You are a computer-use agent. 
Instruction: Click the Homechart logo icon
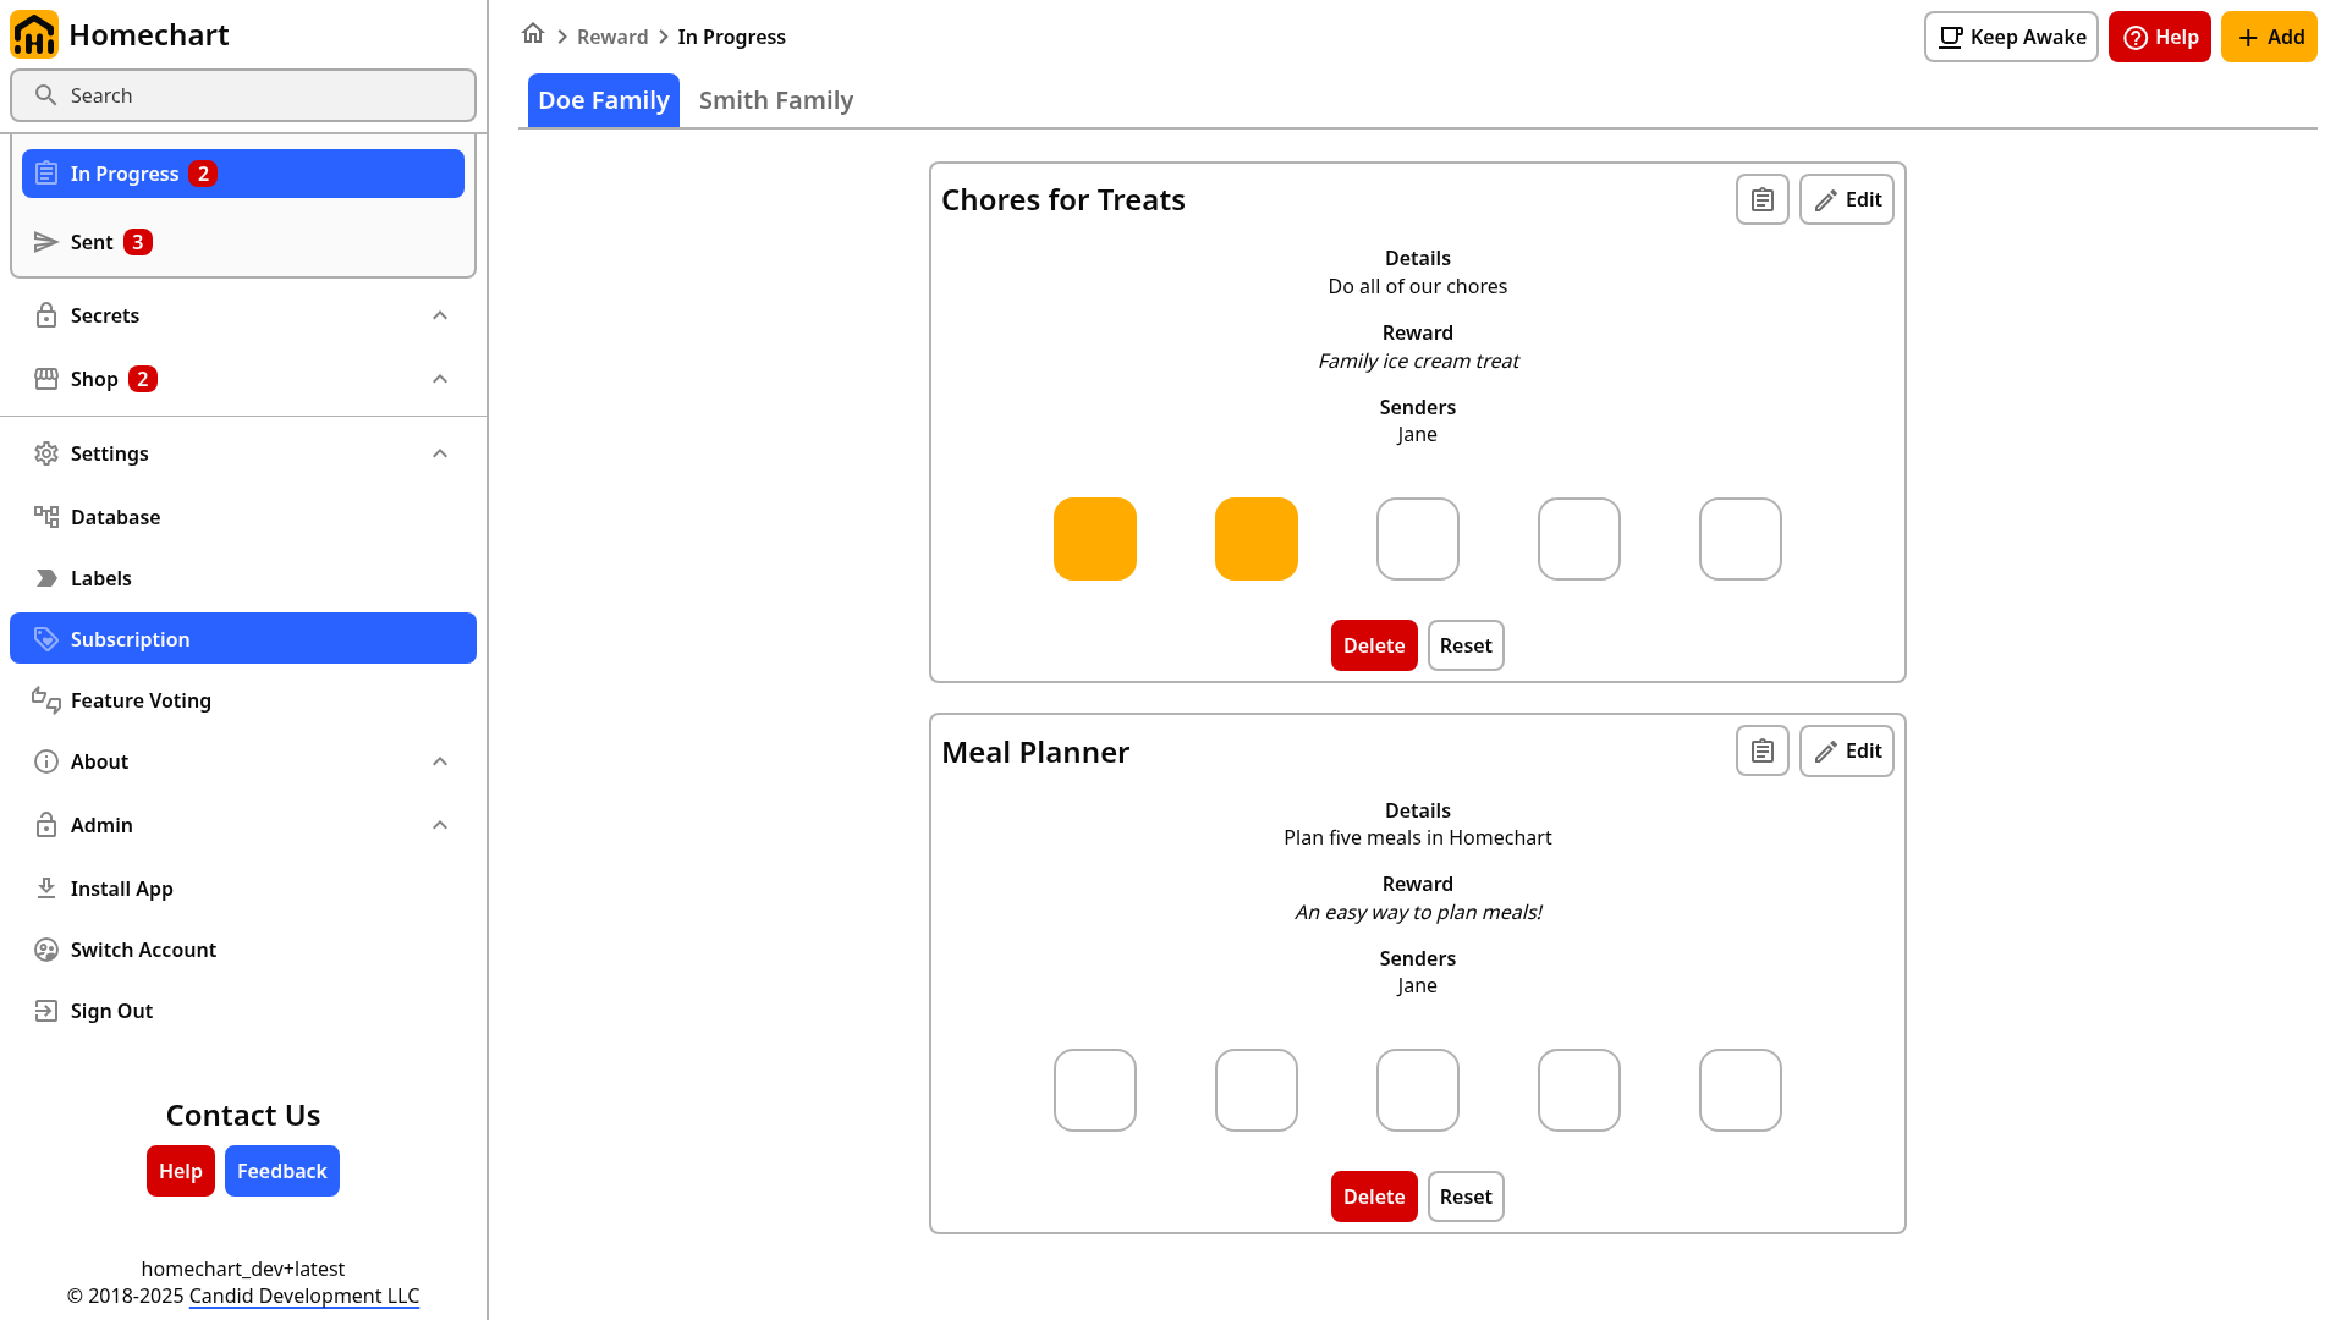pyautogui.click(x=35, y=35)
